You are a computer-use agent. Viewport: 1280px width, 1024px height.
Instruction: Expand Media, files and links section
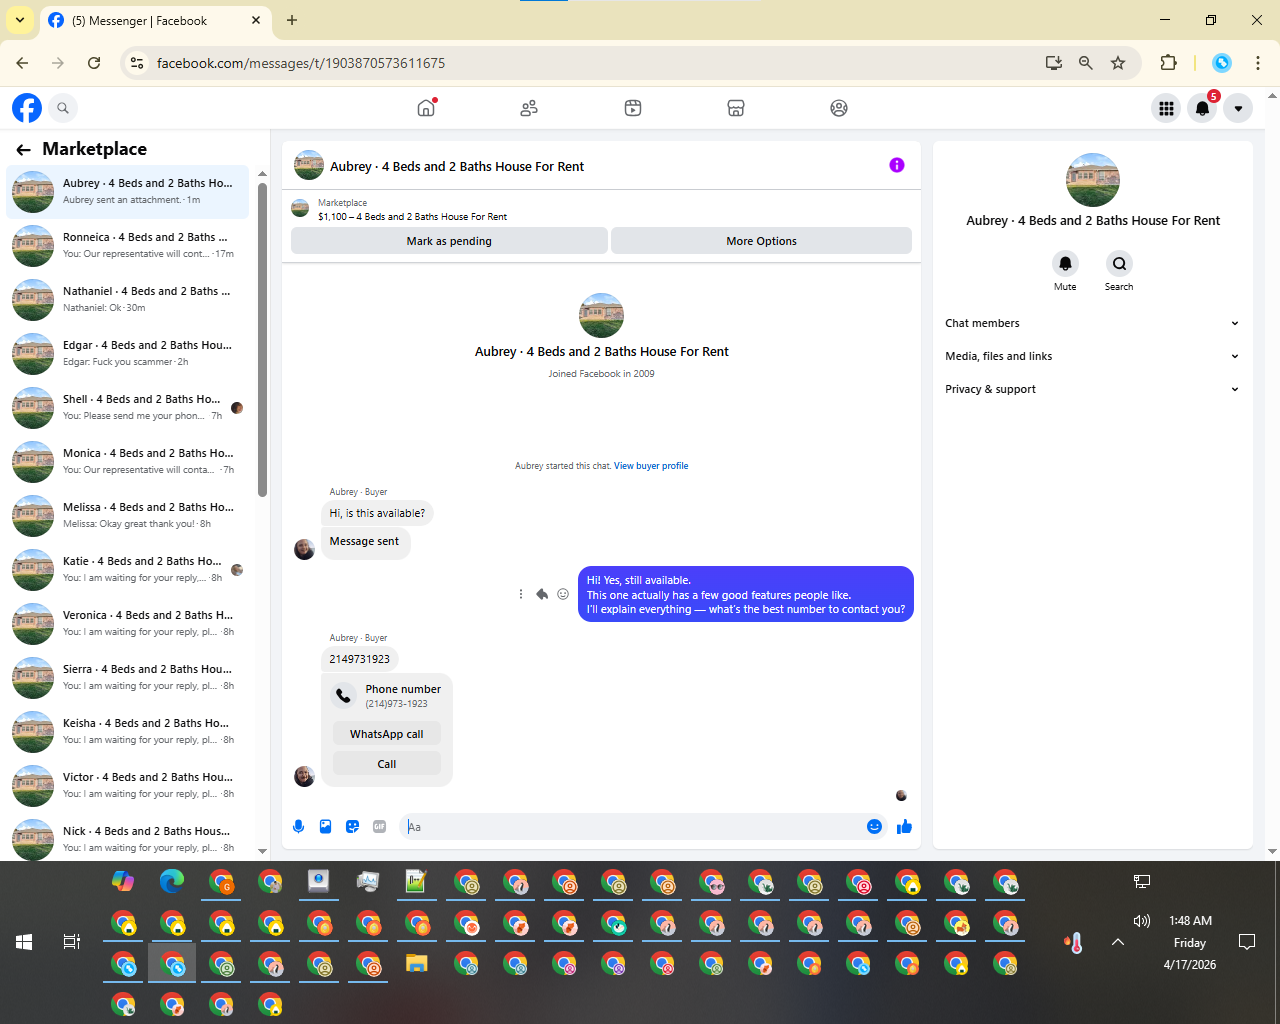click(1092, 356)
